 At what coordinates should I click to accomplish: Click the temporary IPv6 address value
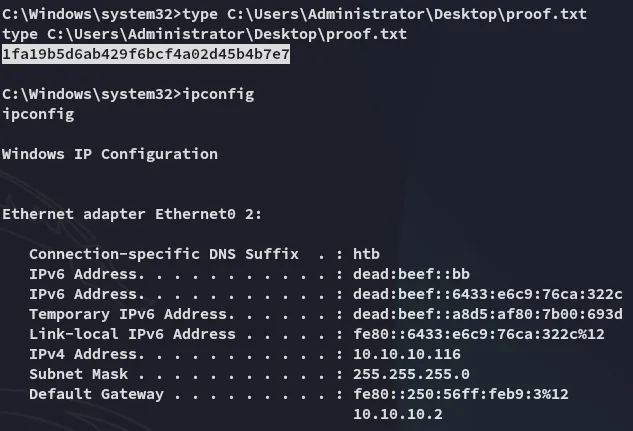[487, 314]
